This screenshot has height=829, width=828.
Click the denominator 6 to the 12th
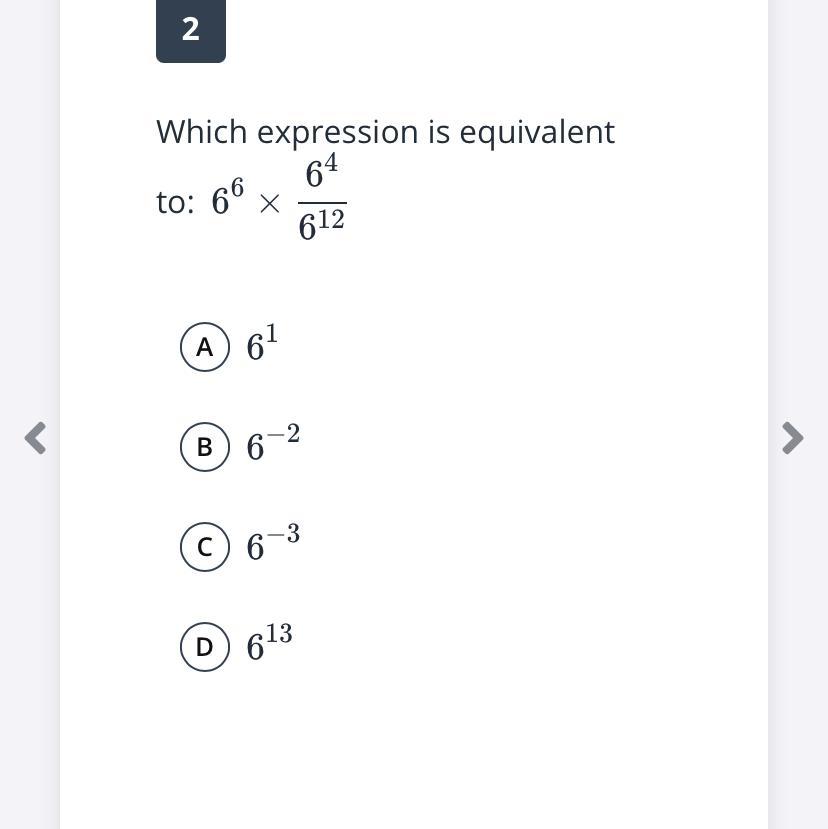322,226
